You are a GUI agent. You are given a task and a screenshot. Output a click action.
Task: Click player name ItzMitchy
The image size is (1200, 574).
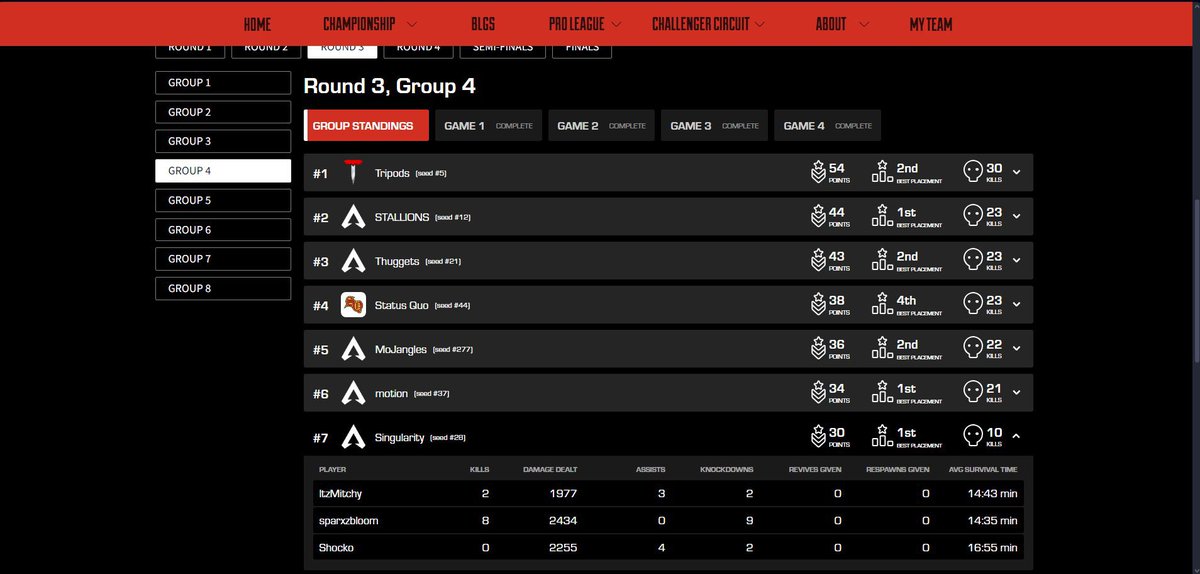[x=338, y=493]
